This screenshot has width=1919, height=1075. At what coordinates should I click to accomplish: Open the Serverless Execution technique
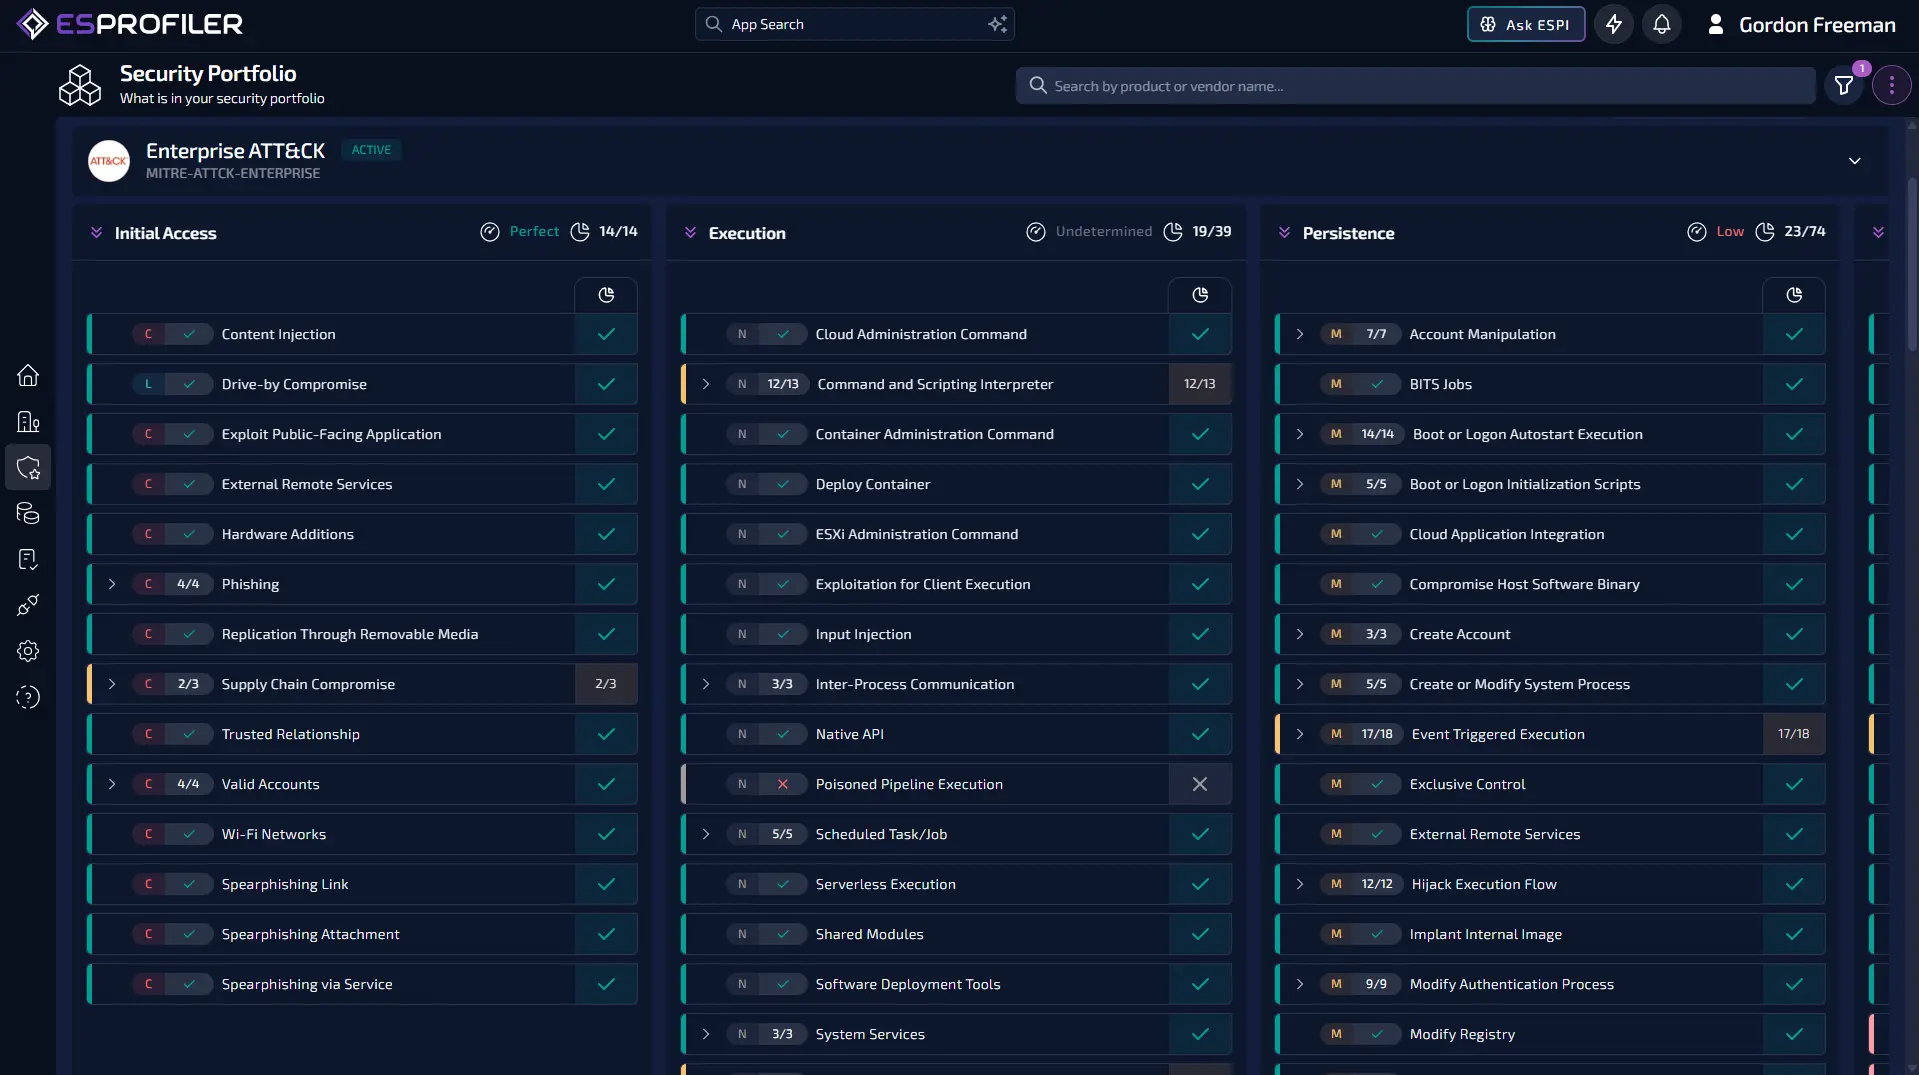pyautogui.click(x=956, y=884)
